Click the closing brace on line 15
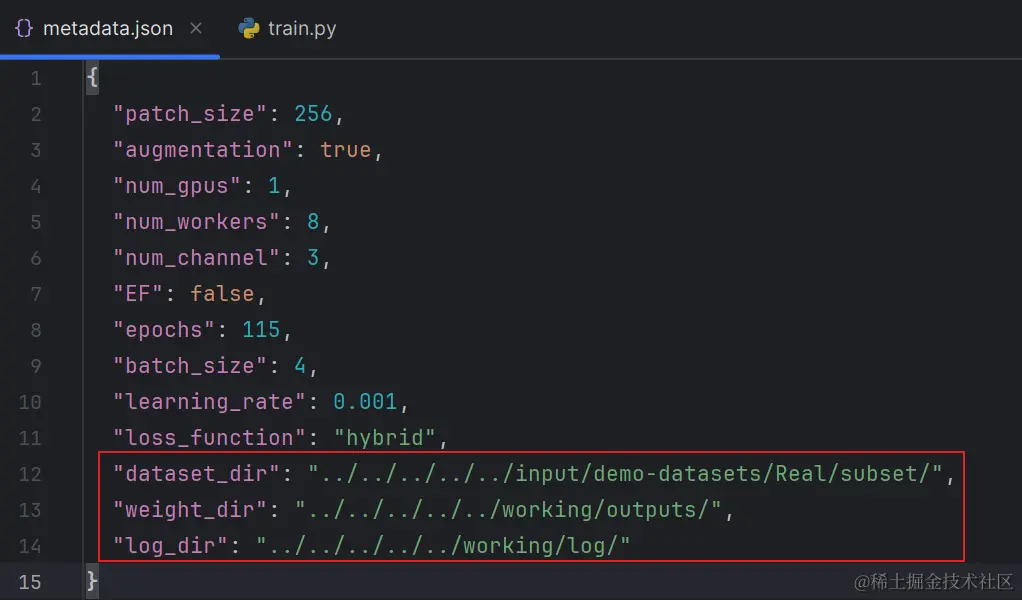This screenshot has height=600, width=1022. pyautogui.click(x=92, y=580)
